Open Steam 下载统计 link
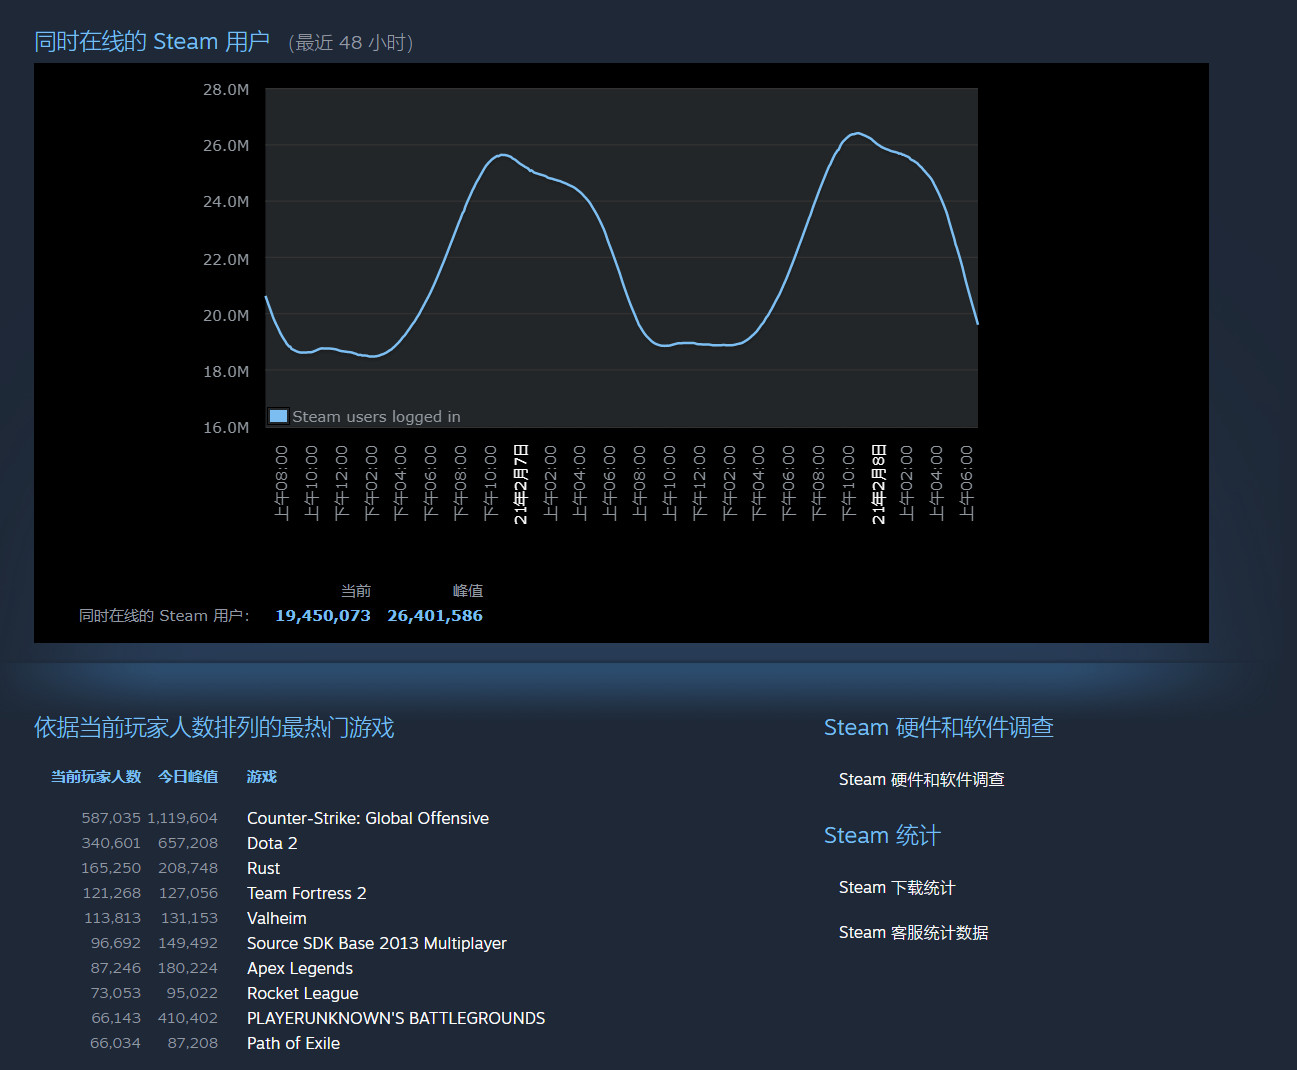The height and width of the screenshot is (1070, 1297). coord(897,887)
